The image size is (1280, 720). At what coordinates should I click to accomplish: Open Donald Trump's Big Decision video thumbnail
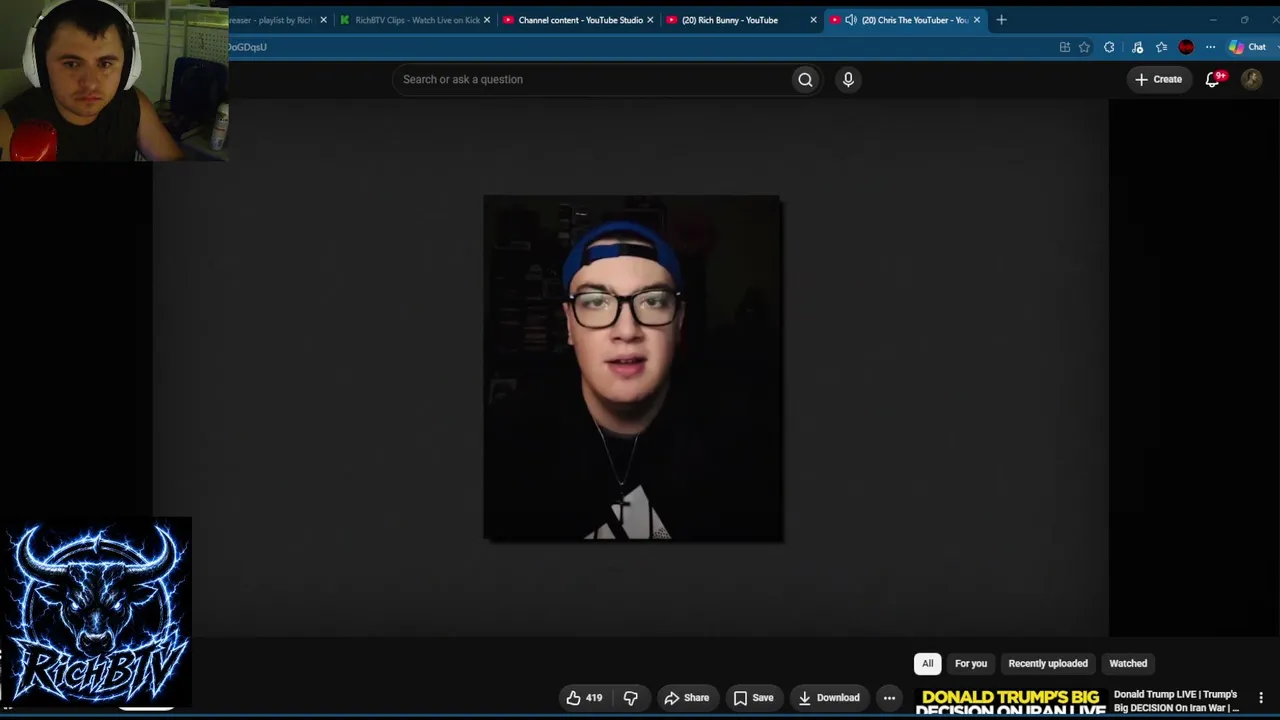(x=1010, y=702)
